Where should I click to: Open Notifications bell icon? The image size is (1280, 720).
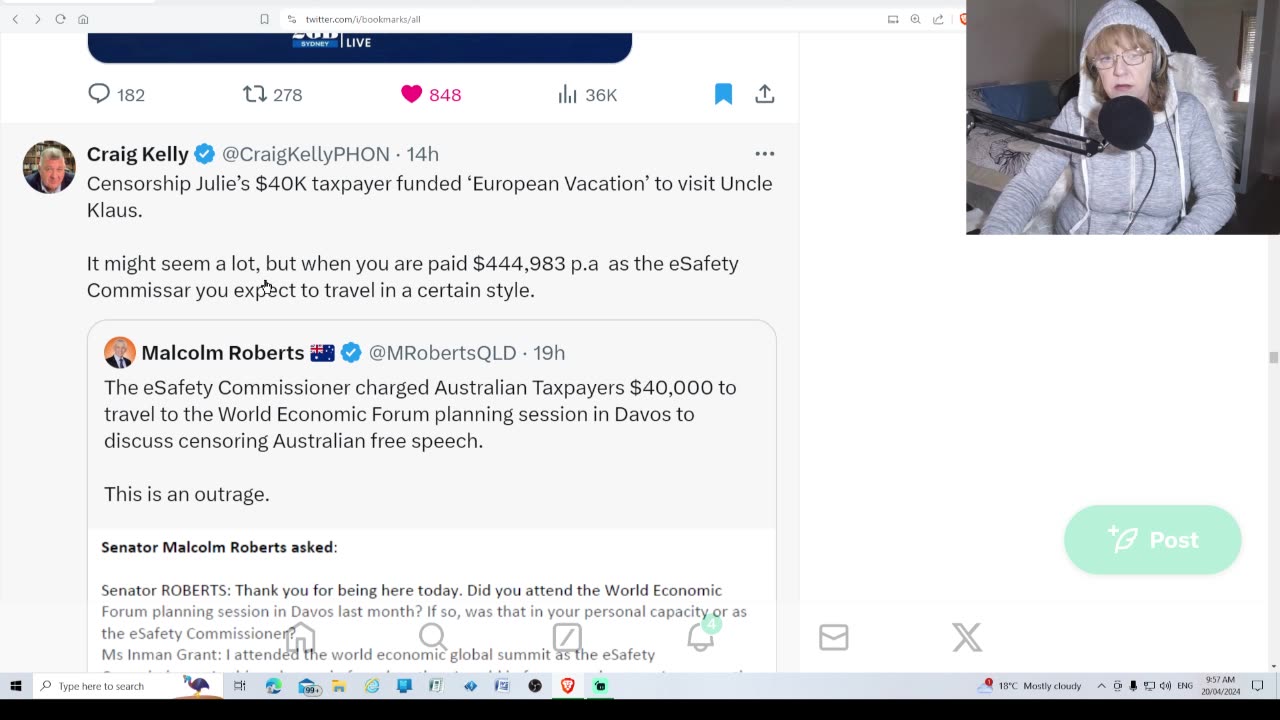[701, 635]
